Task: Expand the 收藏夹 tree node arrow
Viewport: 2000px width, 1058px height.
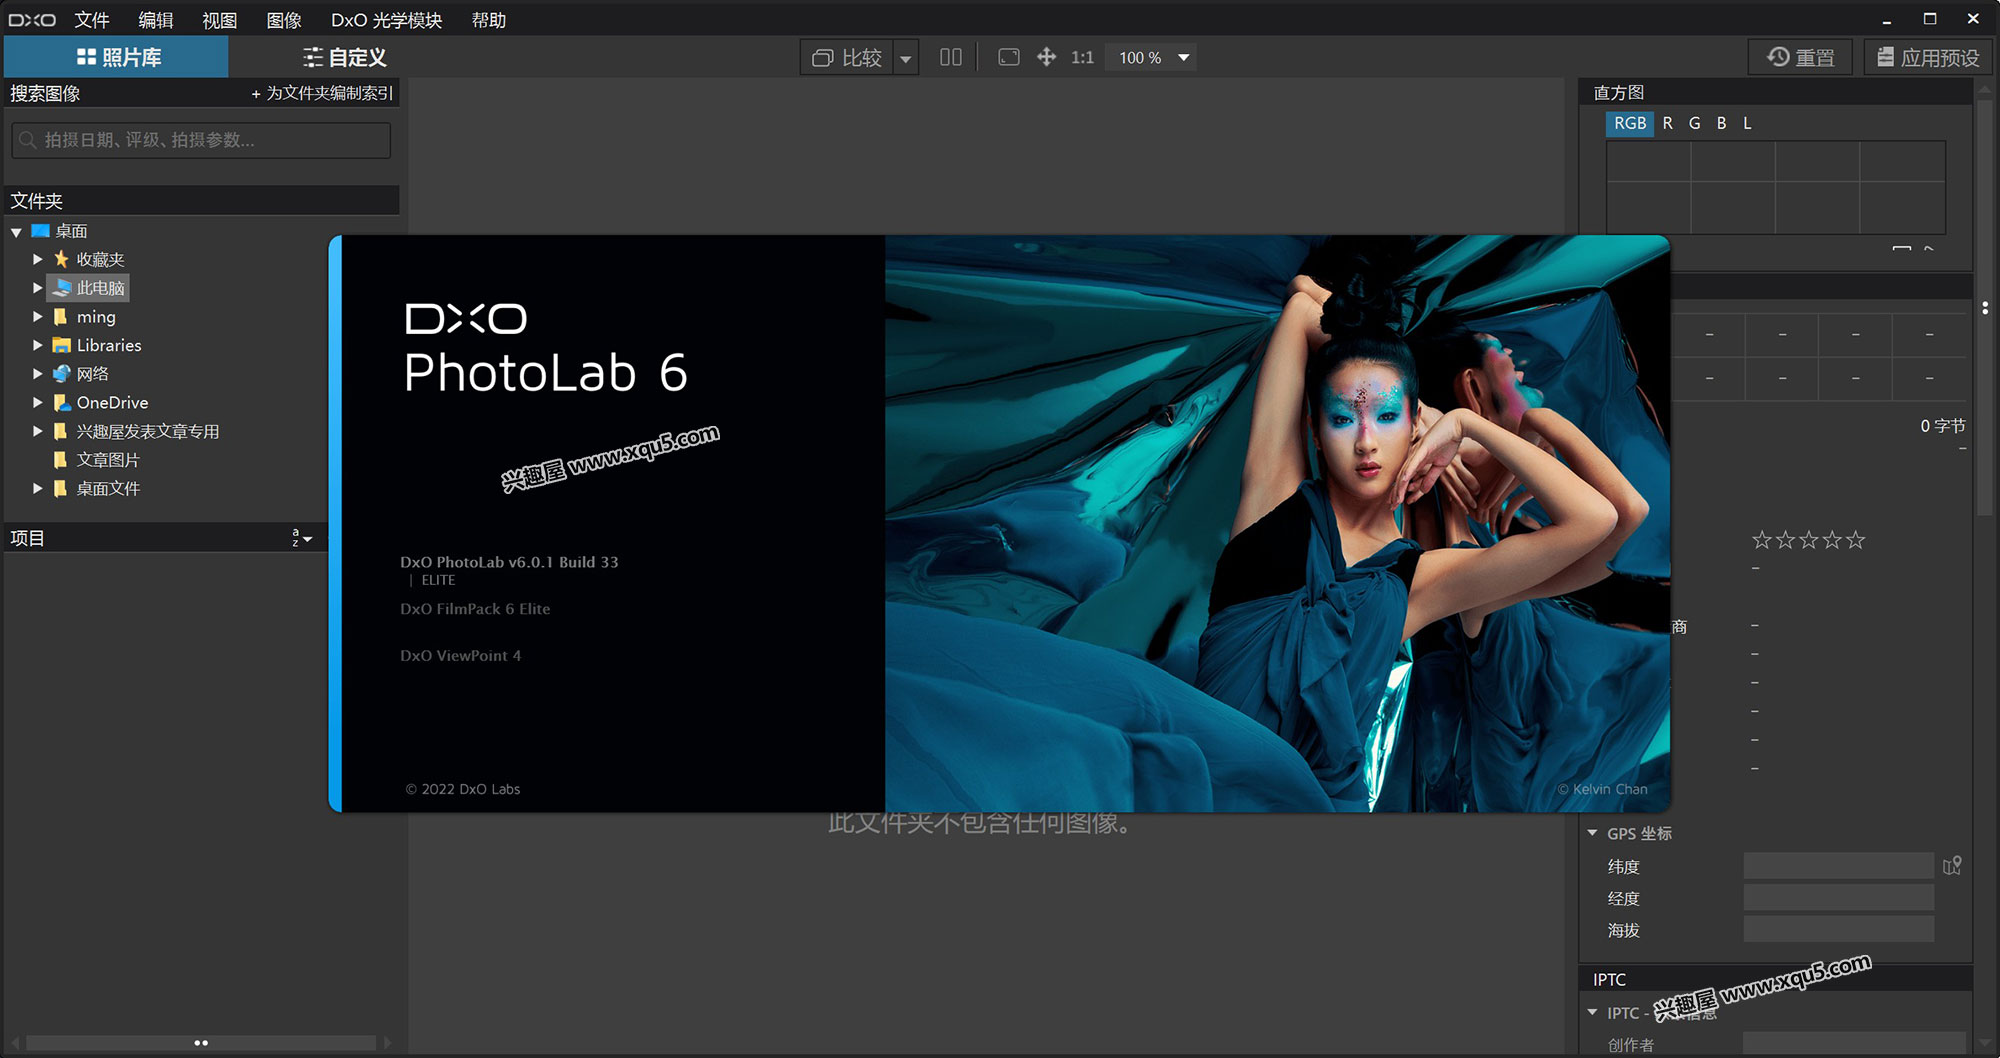Action: (37, 259)
